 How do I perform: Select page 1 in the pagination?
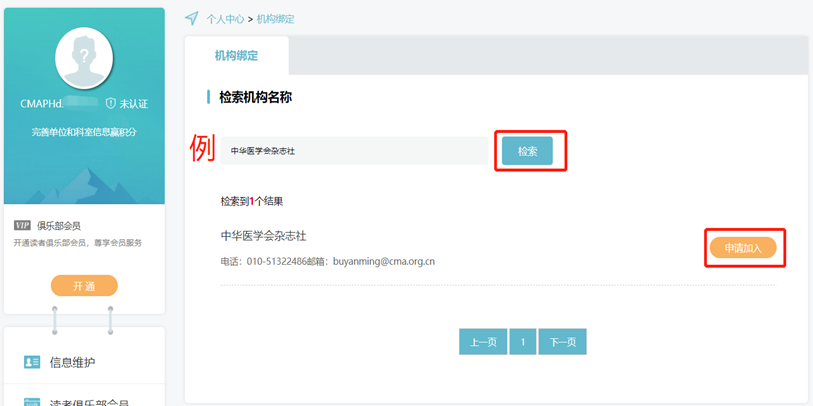pos(522,342)
